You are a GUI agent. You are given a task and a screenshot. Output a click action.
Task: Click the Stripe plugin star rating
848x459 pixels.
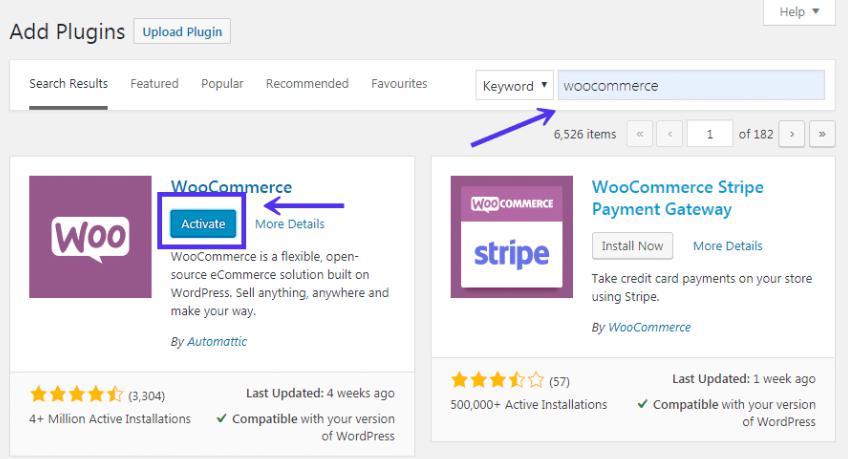point(498,380)
